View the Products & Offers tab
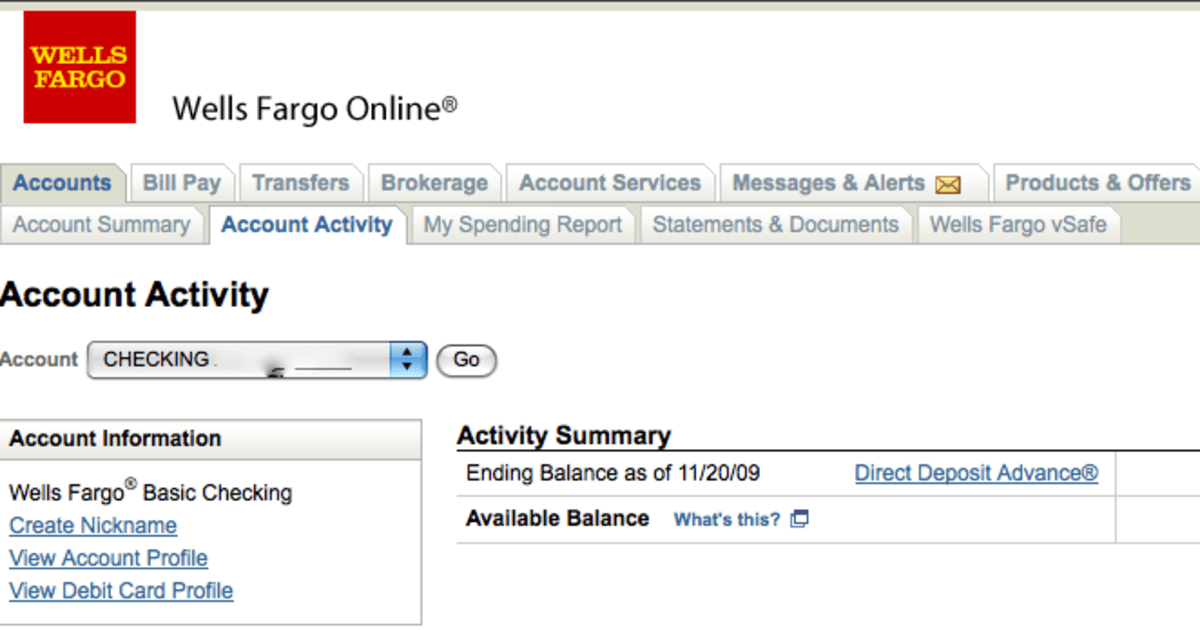Screen dimensions: 1200x630 1097,184
